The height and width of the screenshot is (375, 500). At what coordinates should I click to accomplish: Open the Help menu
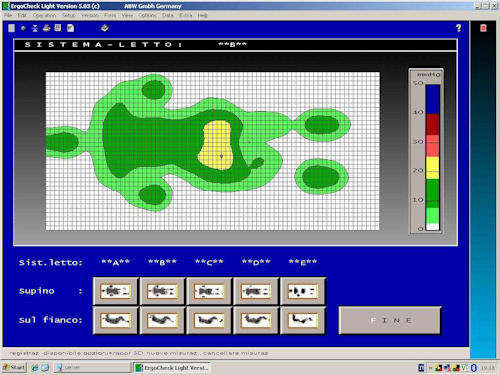(203, 15)
